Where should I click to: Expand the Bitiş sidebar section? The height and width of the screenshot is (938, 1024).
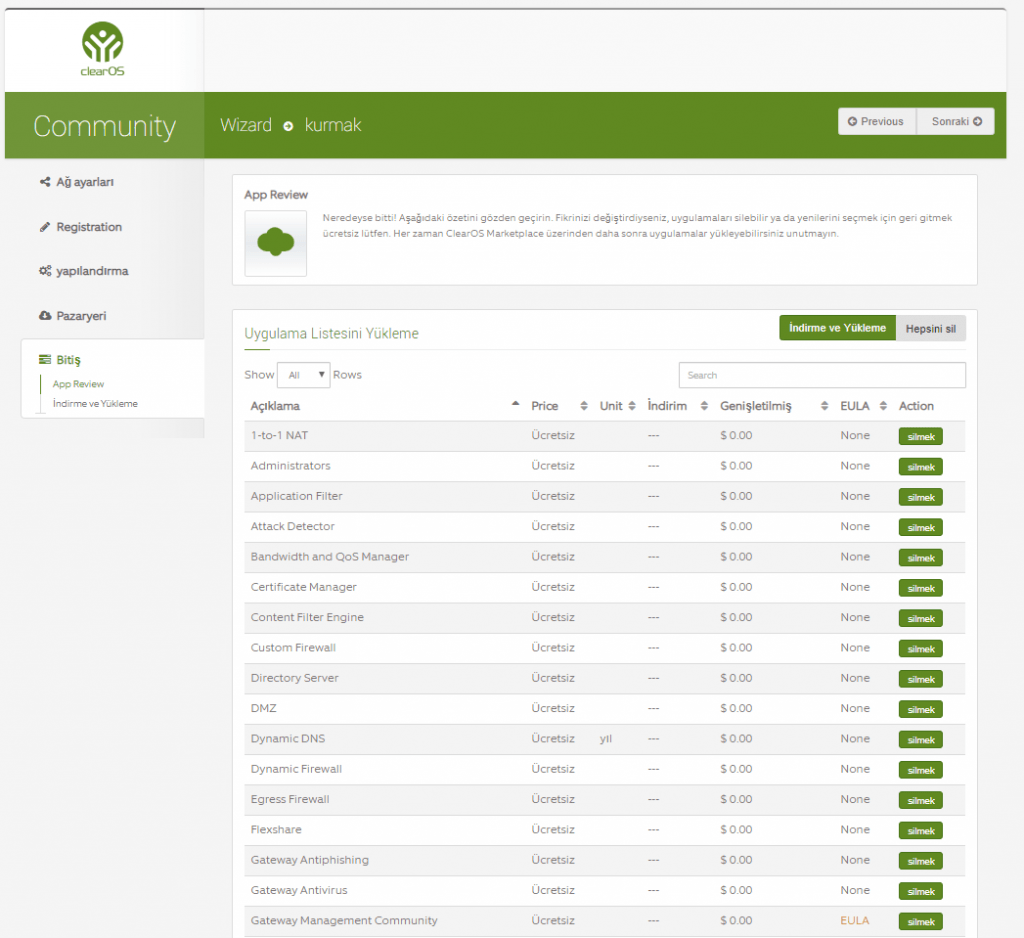click(x=68, y=359)
